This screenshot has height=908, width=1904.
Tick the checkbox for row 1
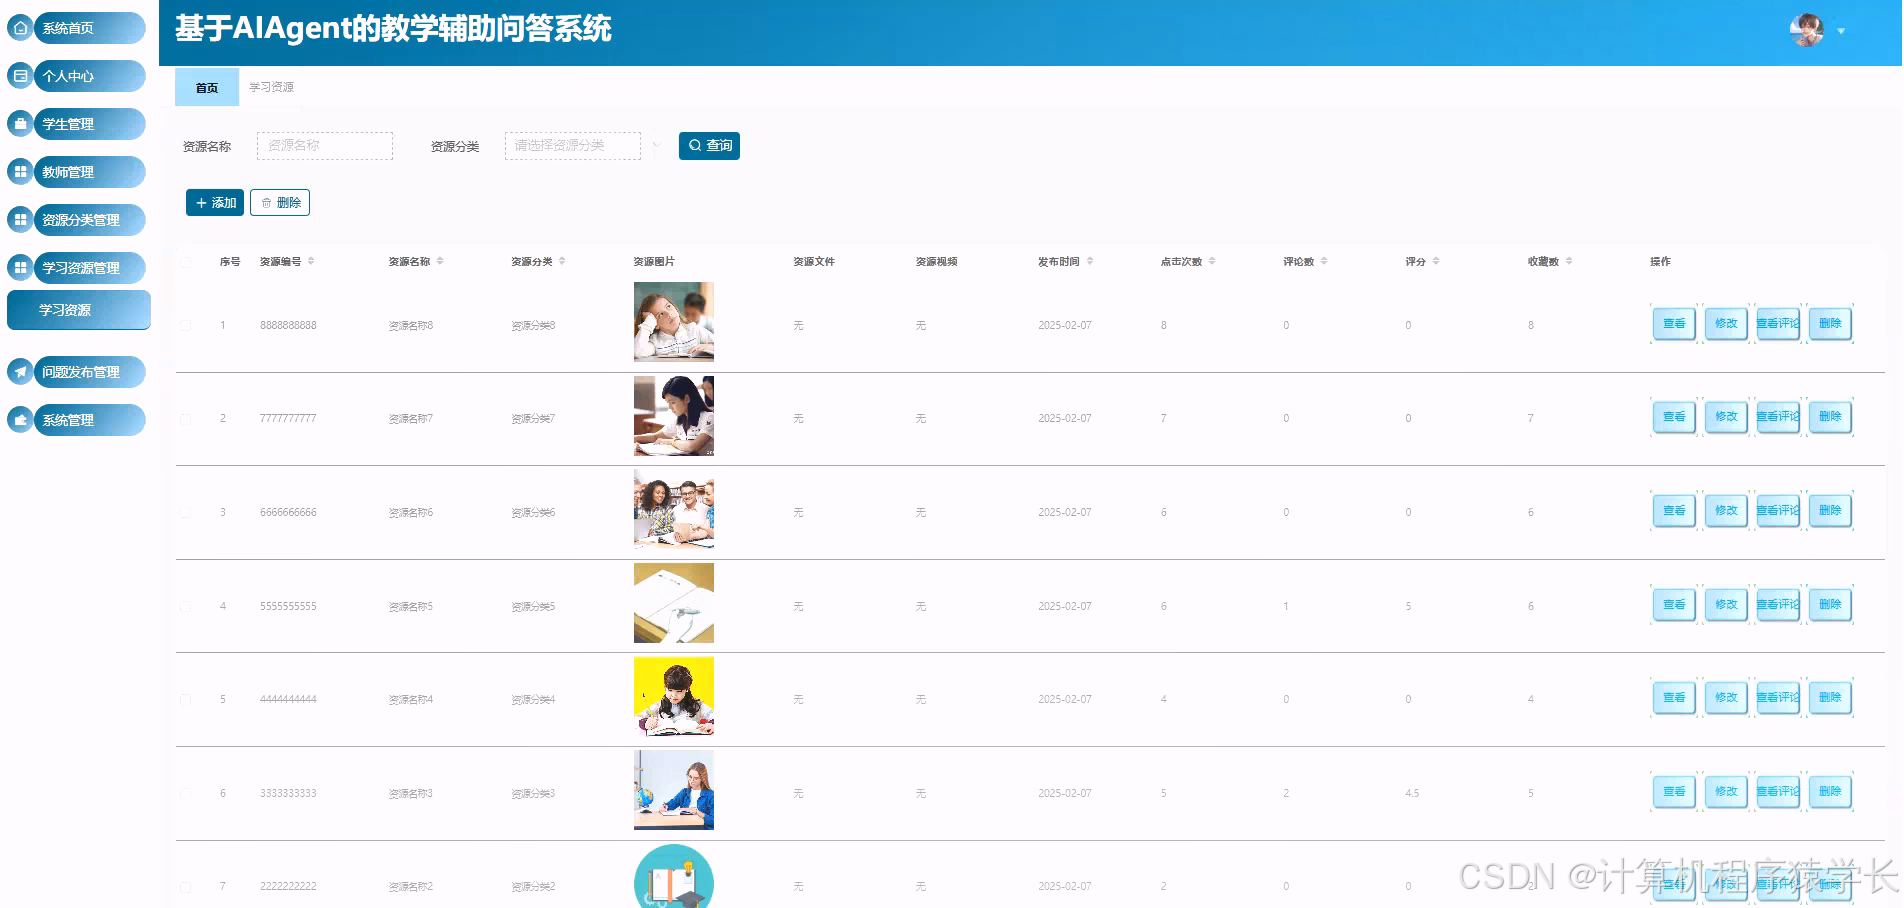coord(185,324)
